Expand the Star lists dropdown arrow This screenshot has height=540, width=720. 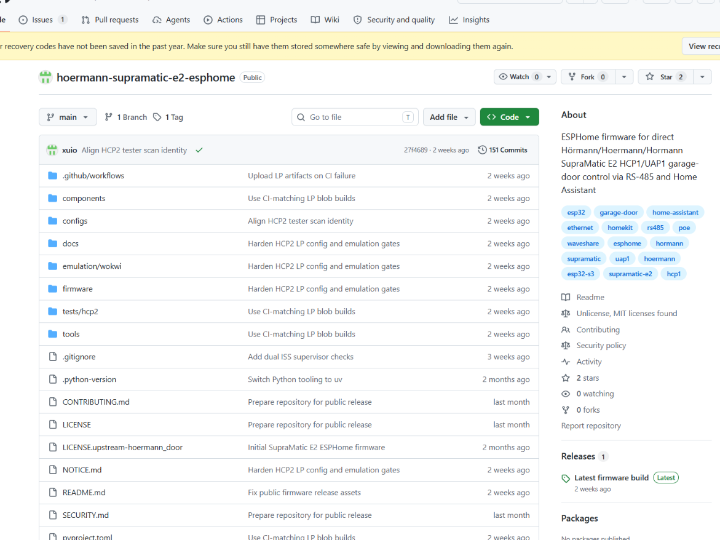[x=702, y=77]
